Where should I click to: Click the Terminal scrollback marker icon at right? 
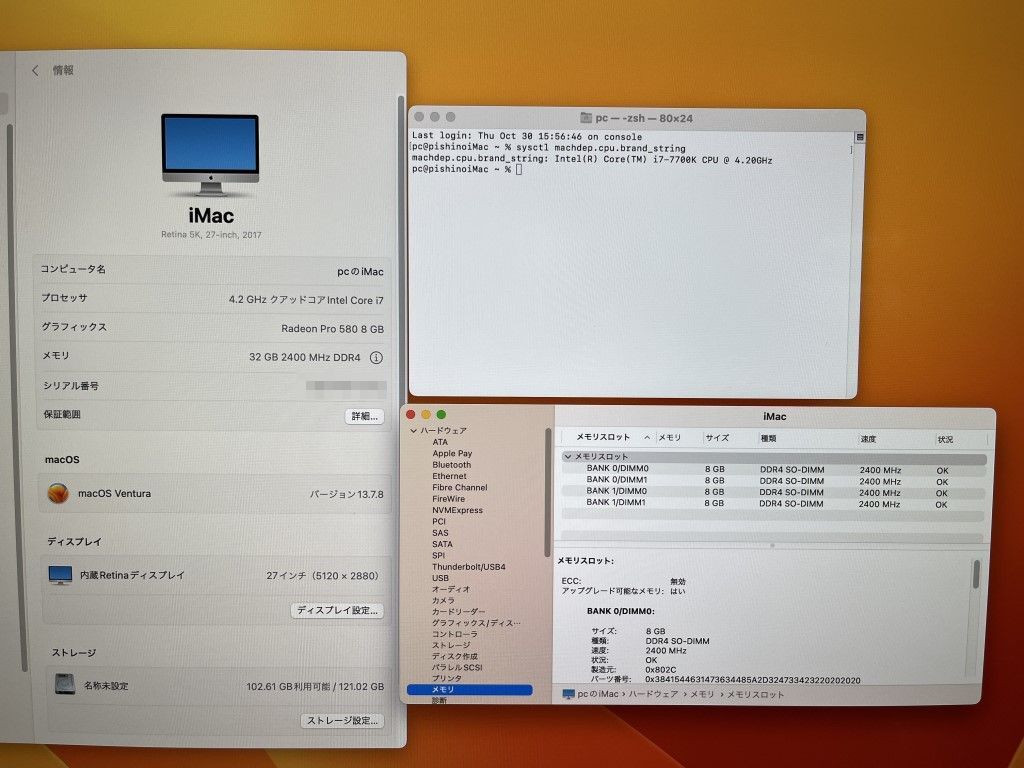coord(859,137)
